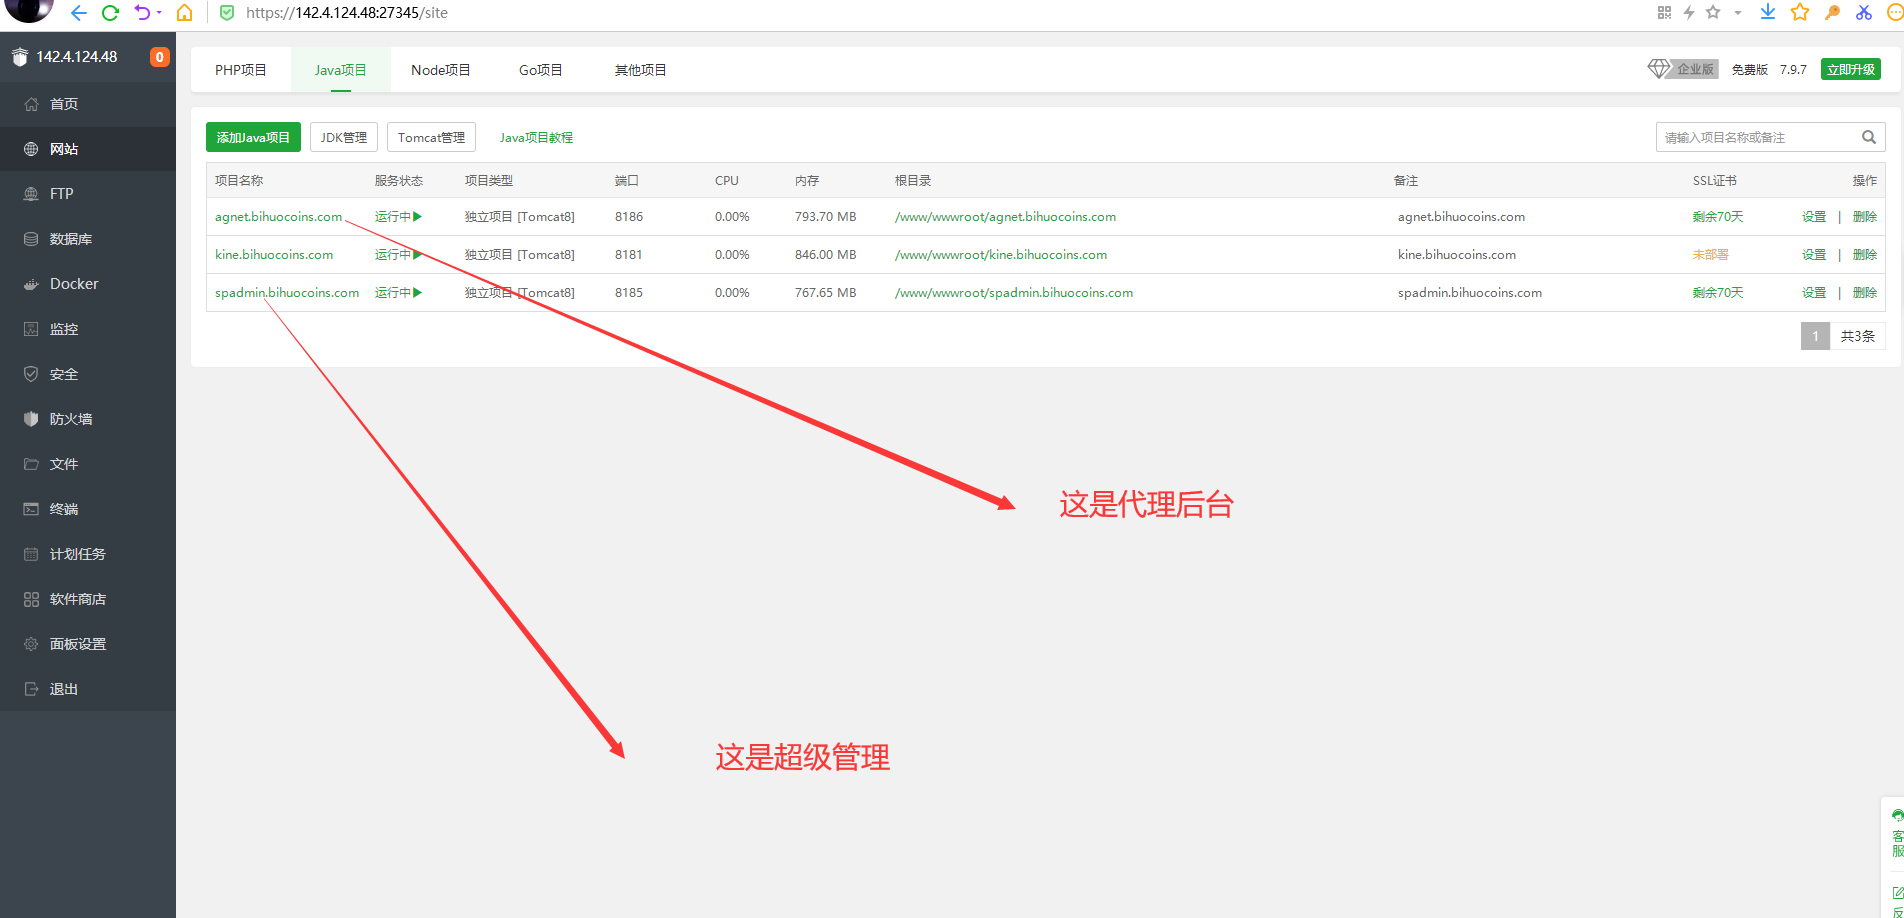This screenshot has height=918, width=1904.
Task: Switch to the PHP项目 tab
Action: coord(241,70)
